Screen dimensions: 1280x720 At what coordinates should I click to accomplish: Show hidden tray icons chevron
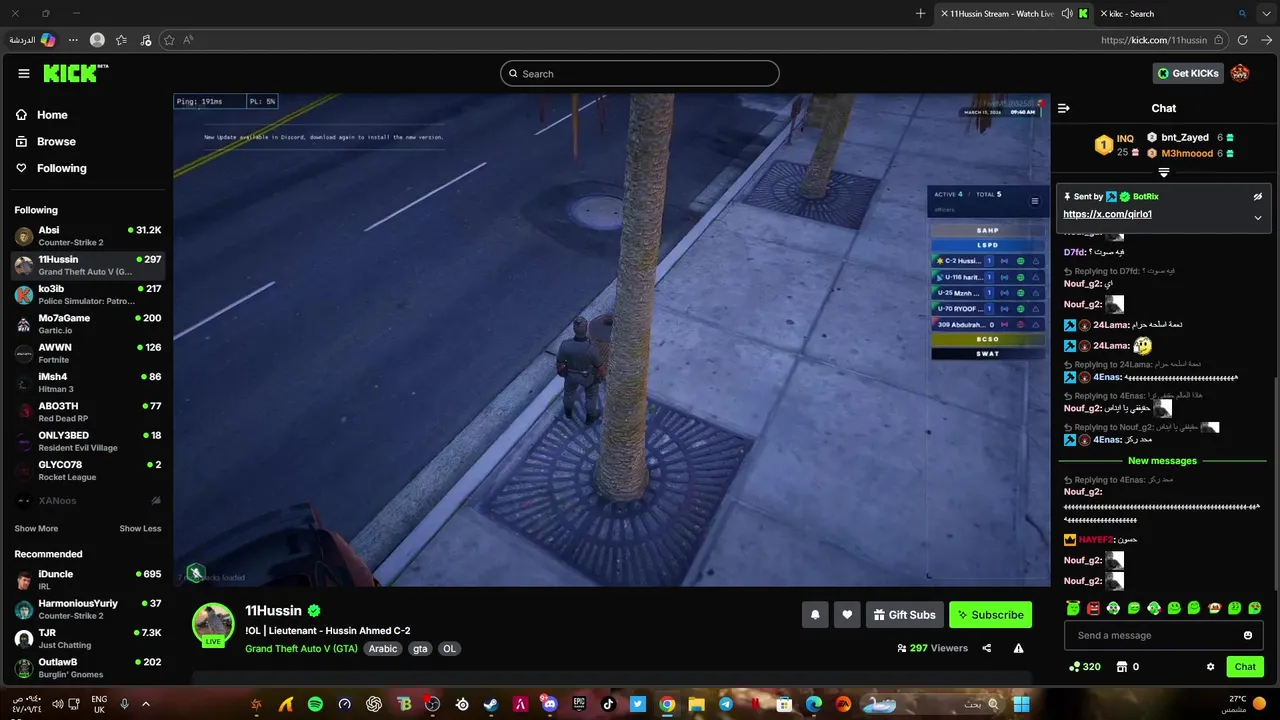(x=146, y=704)
